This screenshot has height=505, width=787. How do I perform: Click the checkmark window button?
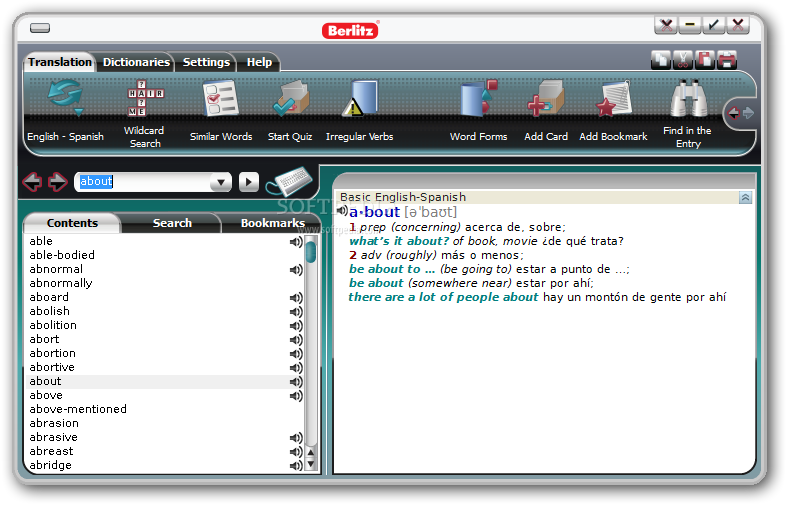click(x=714, y=25)
